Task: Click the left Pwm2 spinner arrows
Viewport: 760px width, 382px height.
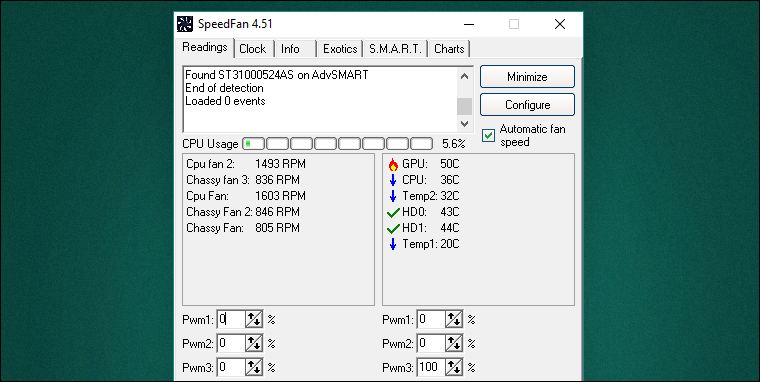Action: (x=254, y=344)
